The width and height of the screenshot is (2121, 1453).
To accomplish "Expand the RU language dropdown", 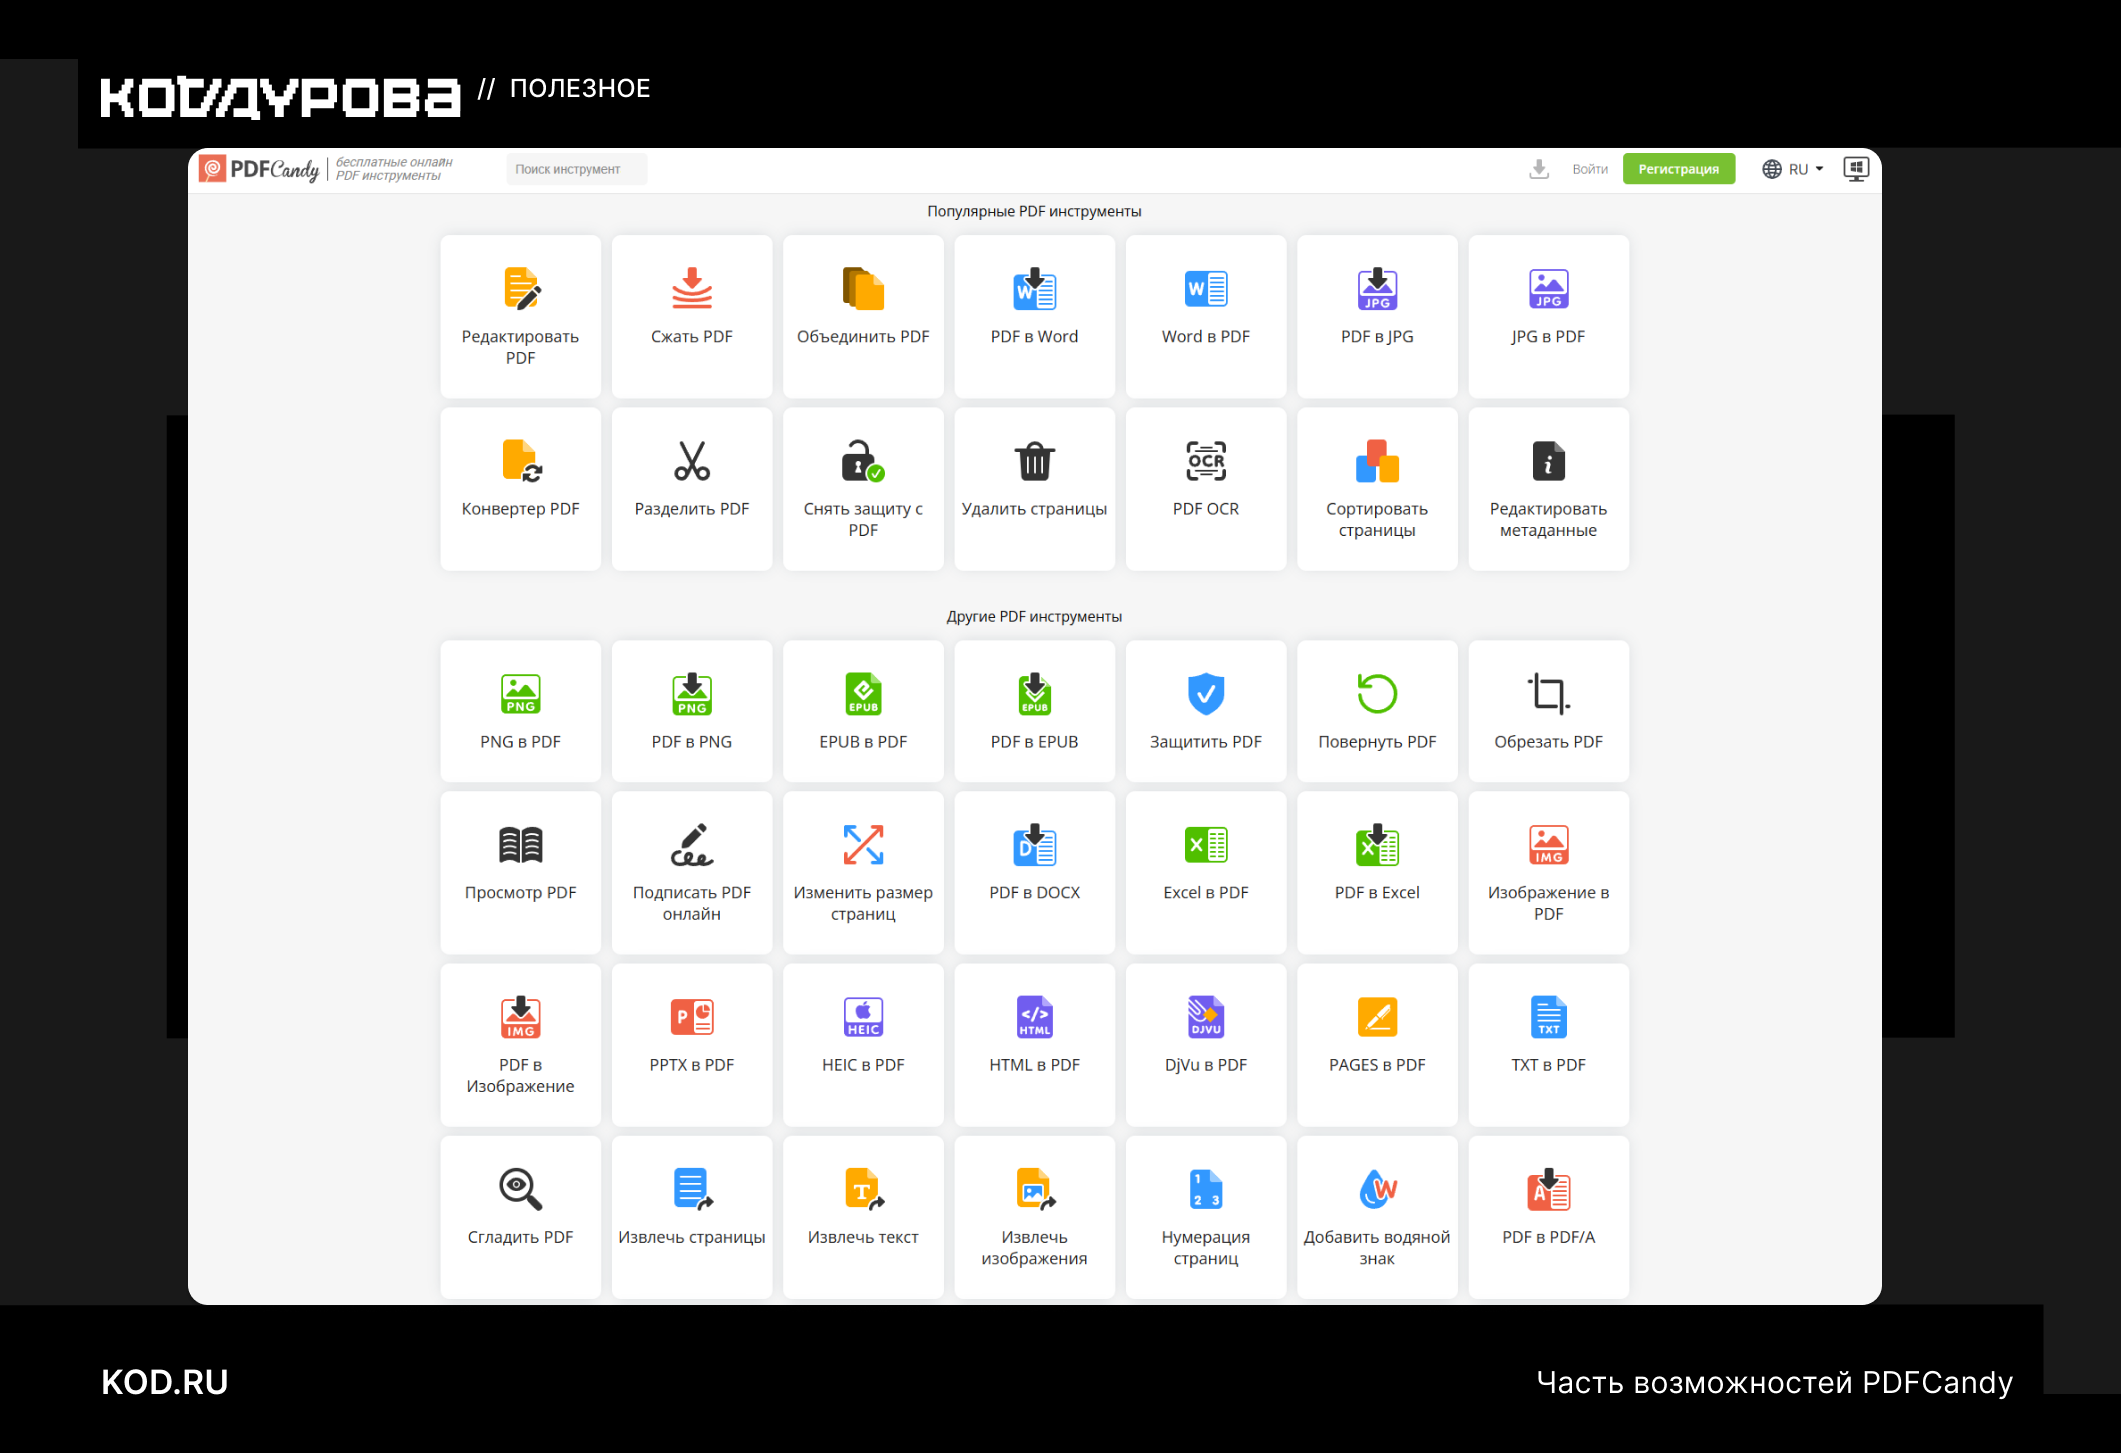I will 1793,169.
